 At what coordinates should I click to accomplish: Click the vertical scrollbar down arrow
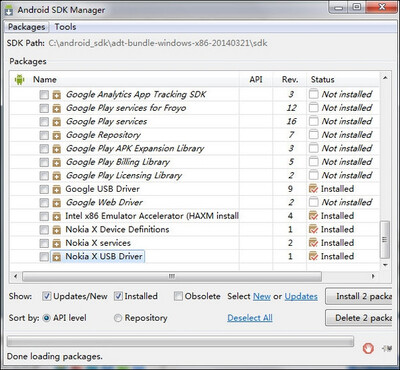tap(385, 265)
